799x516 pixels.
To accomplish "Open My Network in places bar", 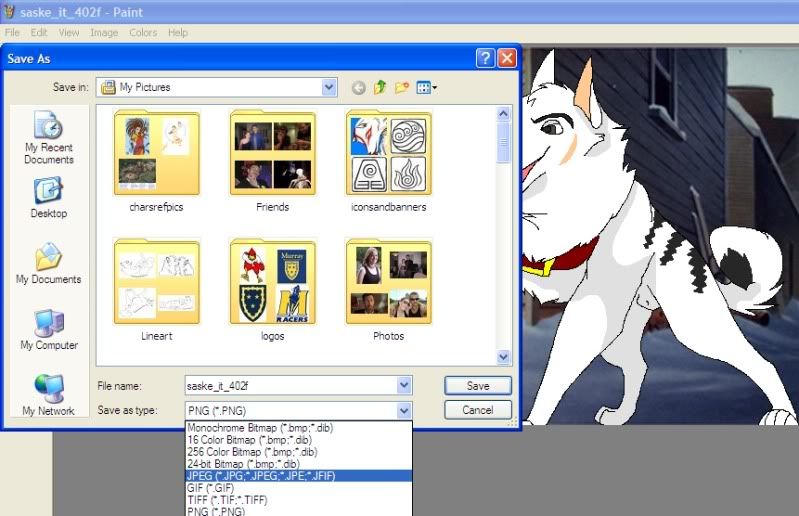I will coord(49,395).
